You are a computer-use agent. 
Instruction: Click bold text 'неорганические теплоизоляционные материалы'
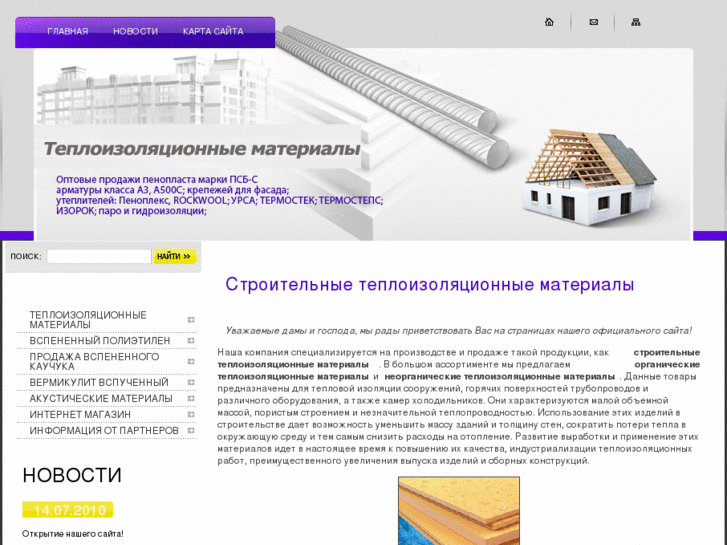click(x=500, y=377)
